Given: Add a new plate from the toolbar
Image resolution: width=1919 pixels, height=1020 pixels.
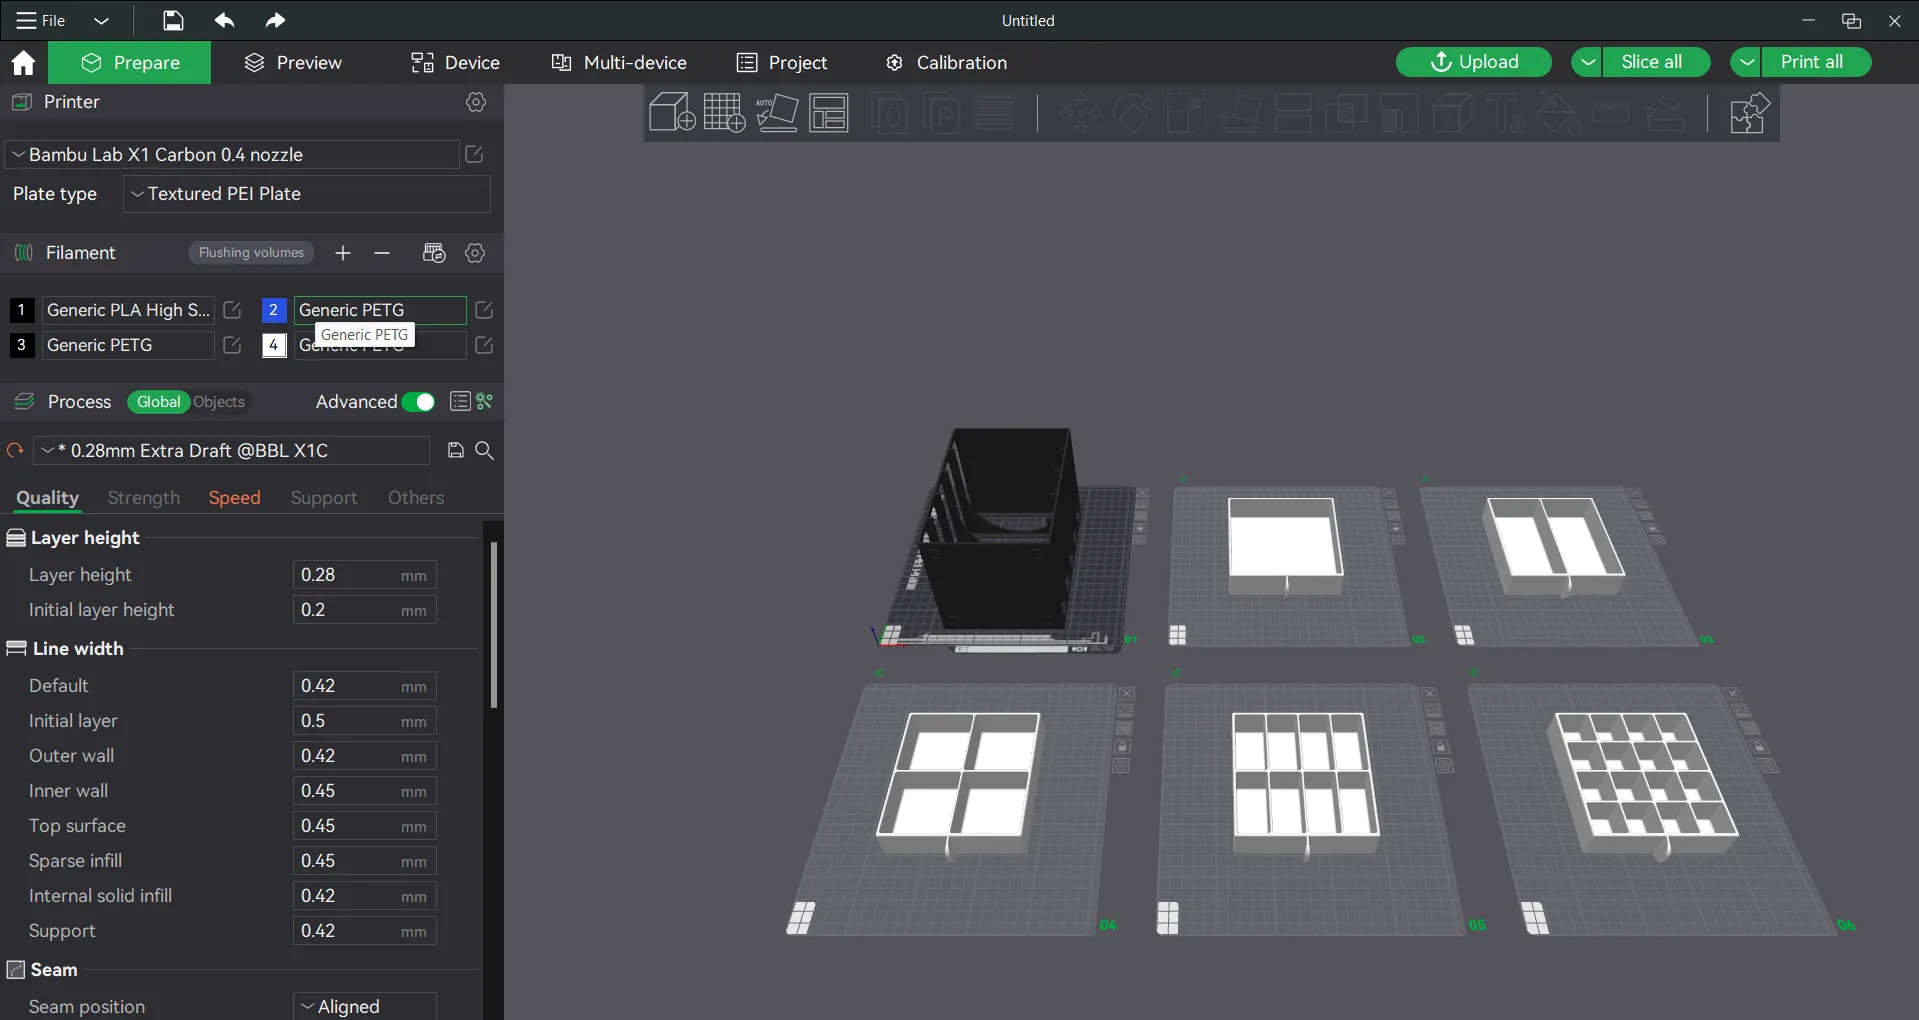Looking at the screenshot, I should click(724, 112).
